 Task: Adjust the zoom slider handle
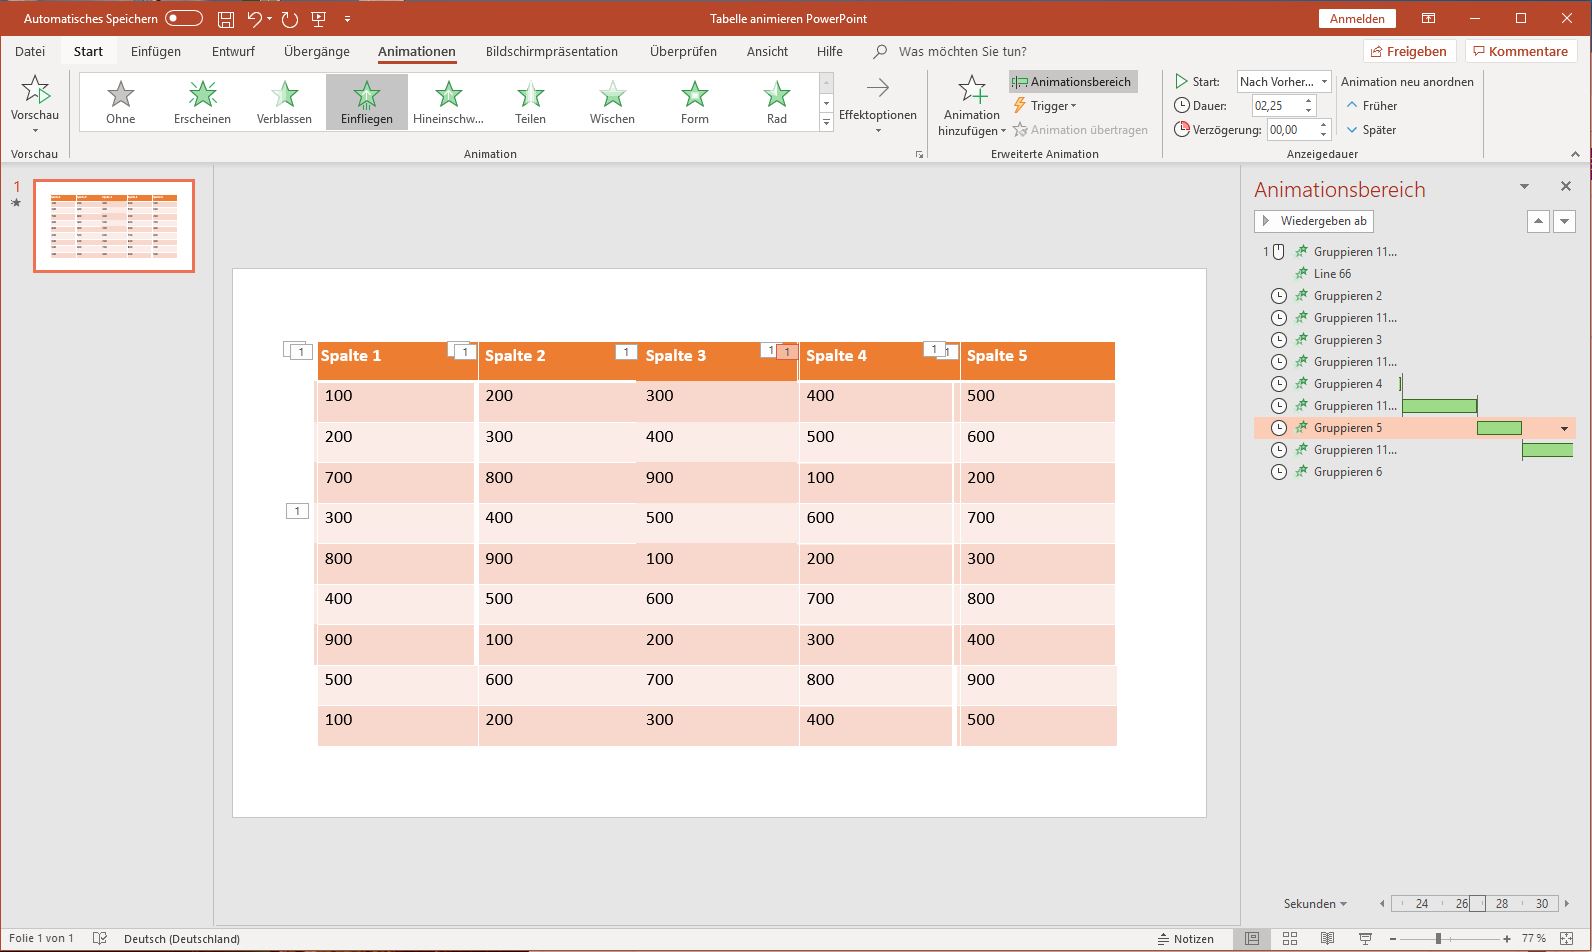click(1438, 939)
